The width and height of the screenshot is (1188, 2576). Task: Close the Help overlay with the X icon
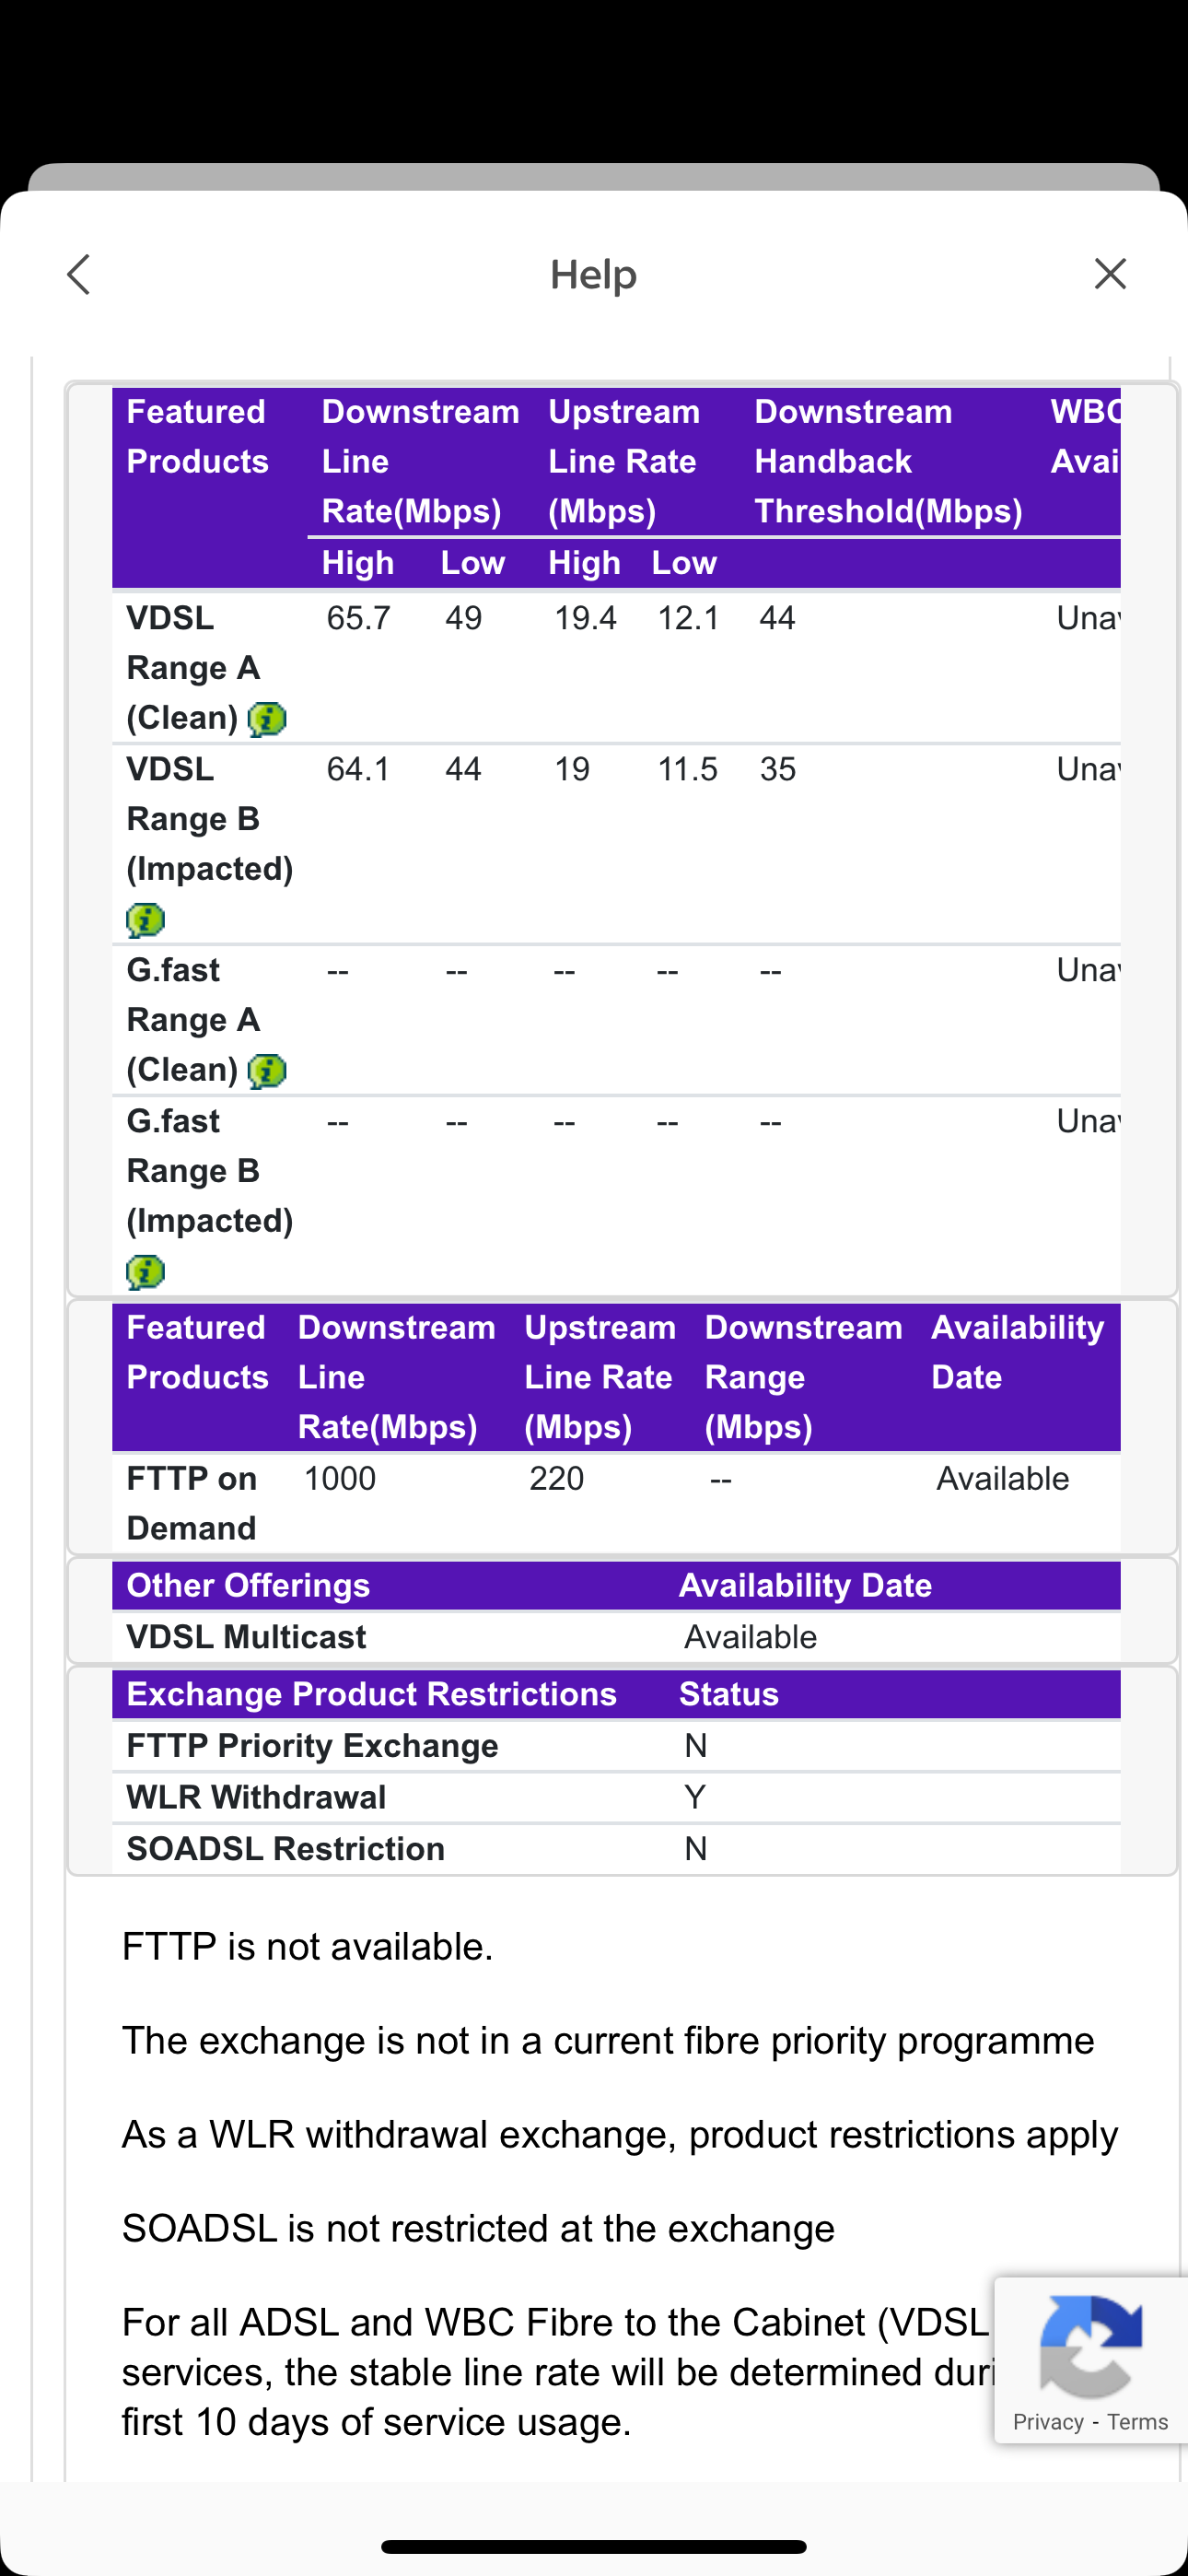tap(1110, 273)
